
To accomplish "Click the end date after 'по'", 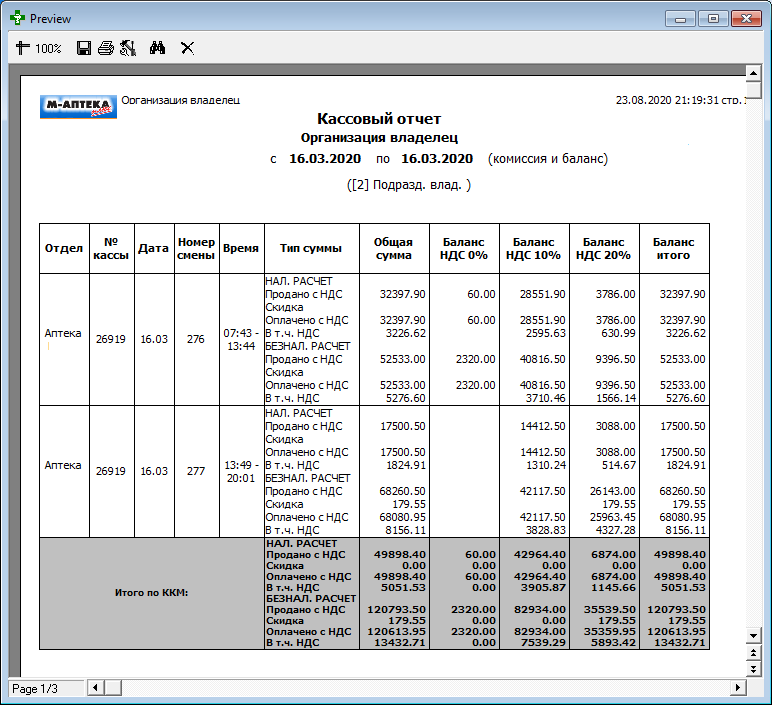I will 437,159.
